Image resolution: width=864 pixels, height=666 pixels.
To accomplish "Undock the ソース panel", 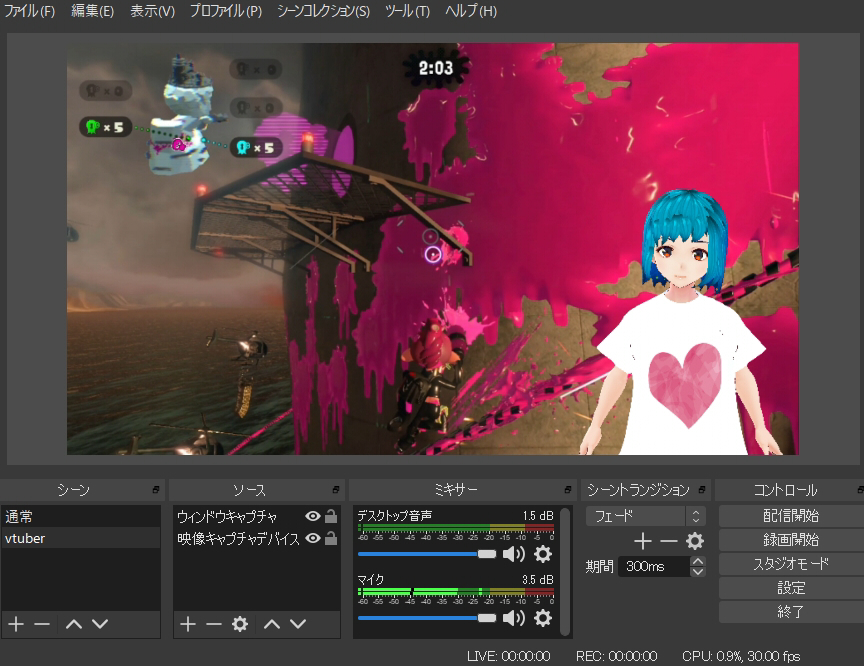I will click(336, 490).
